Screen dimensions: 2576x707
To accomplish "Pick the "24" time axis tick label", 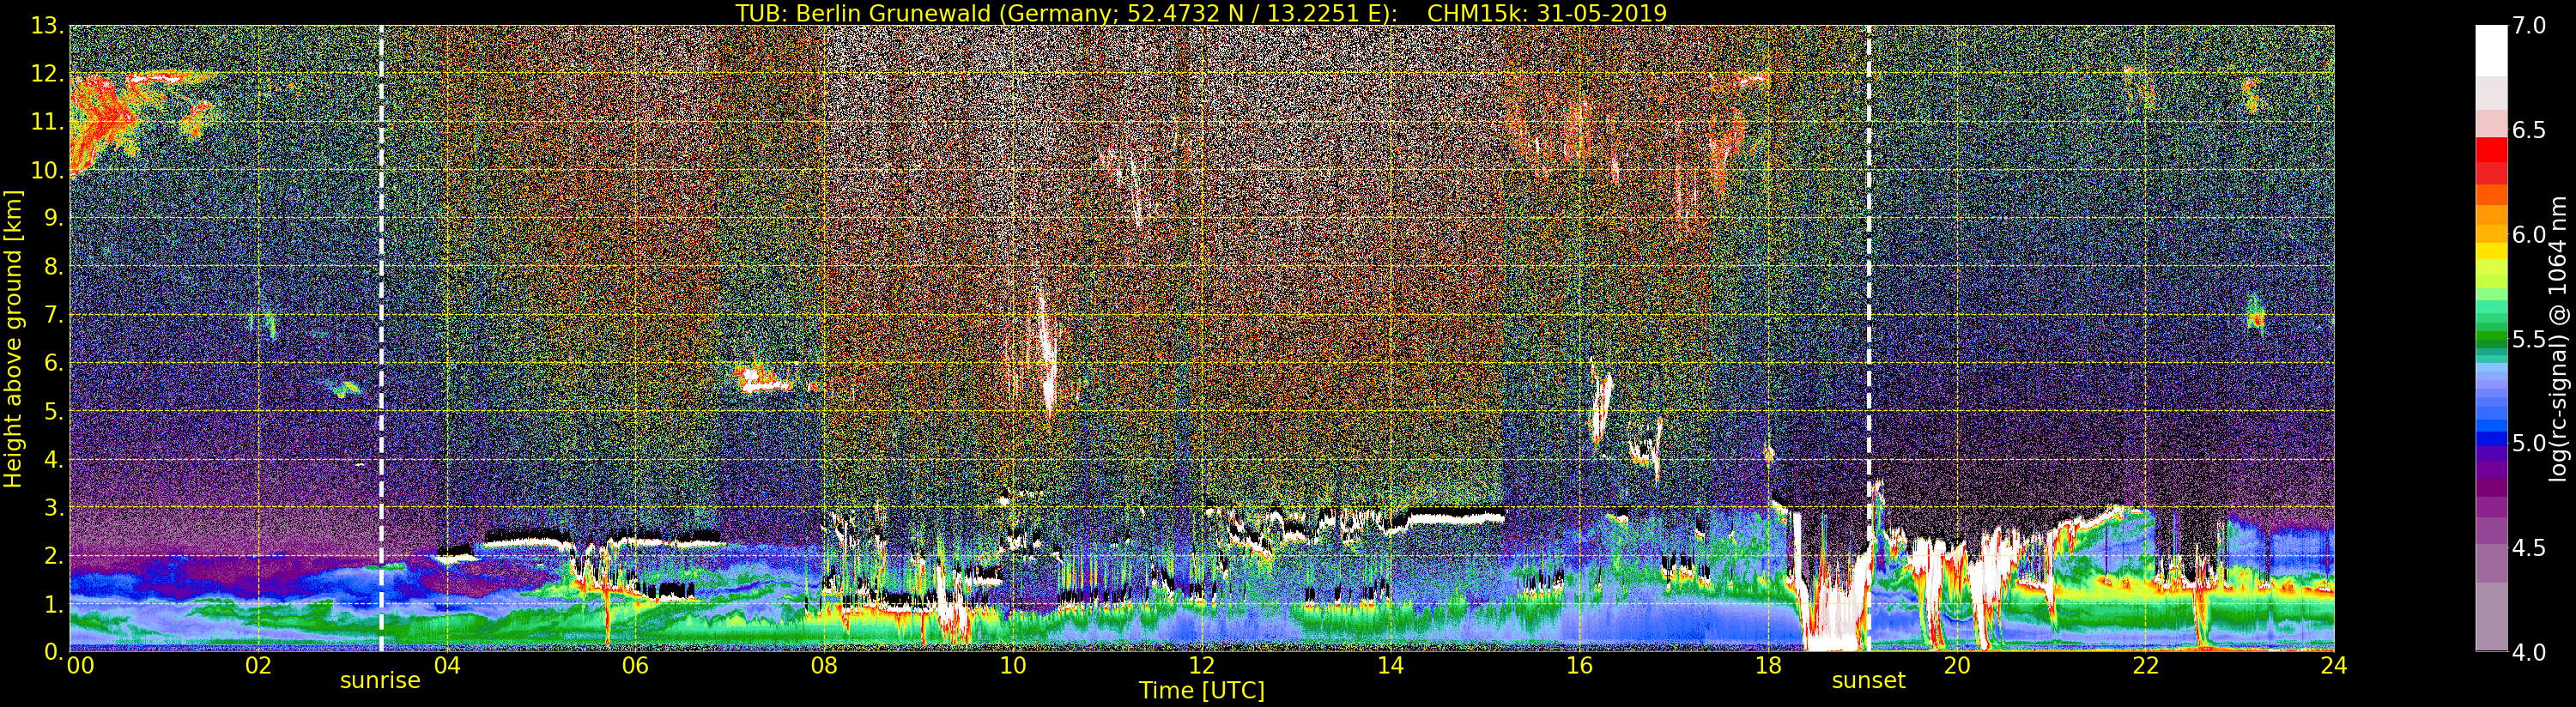I will [2334, 666].
